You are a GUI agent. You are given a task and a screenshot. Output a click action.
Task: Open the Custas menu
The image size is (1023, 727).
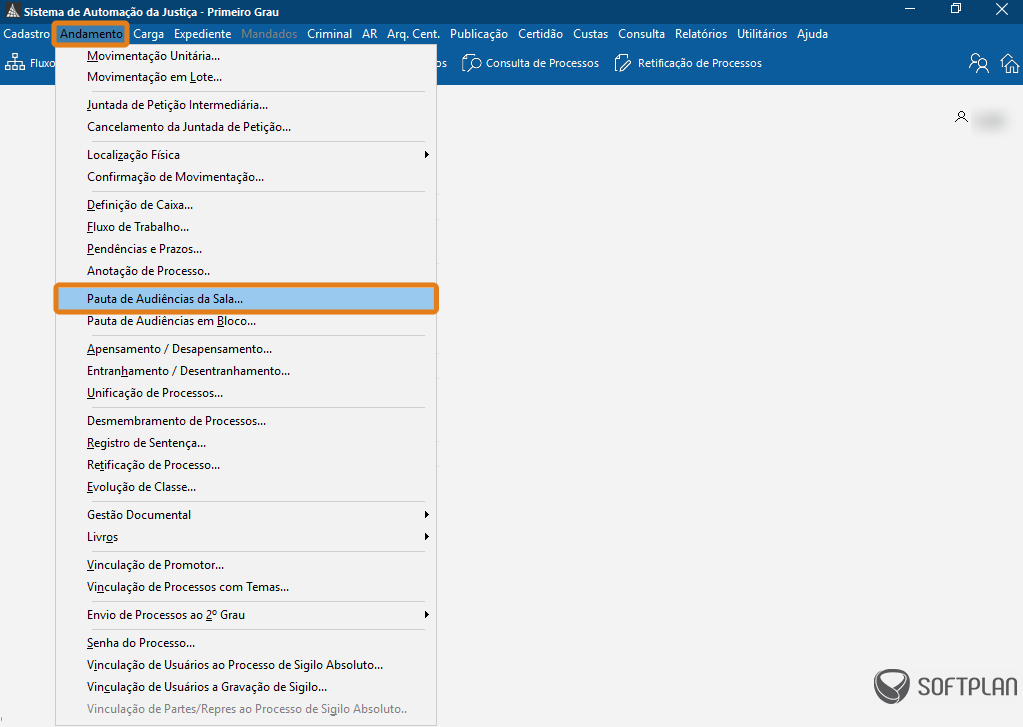click(590, 34)
